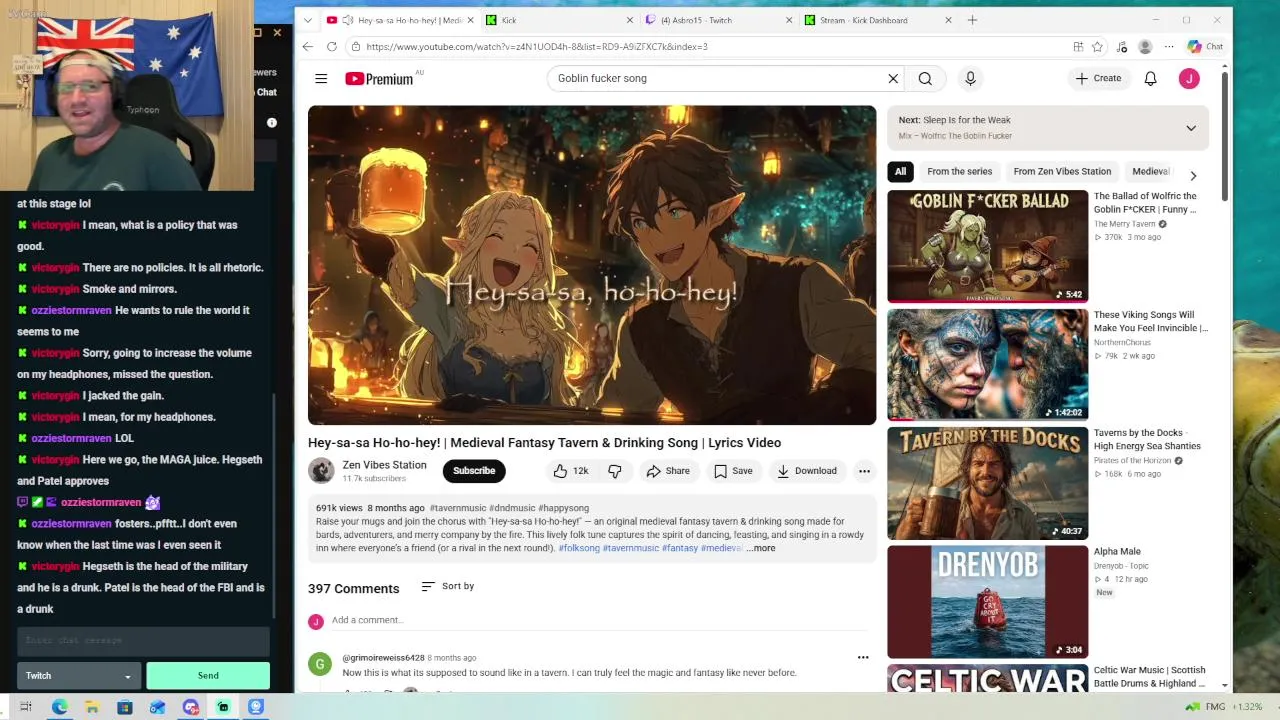Viewport: 1280px width, 720px height.
Task: Open the Sort by comments menu
Action: pos(447,586)
